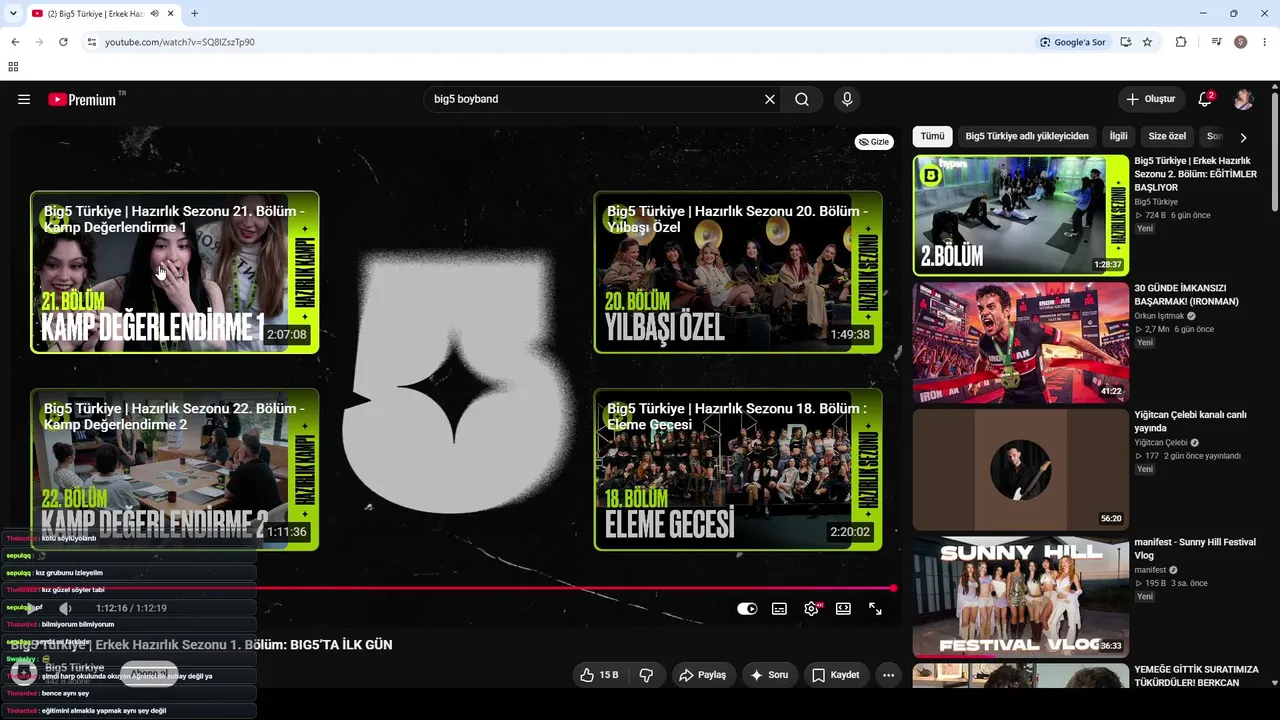
Task: Open title 'Erkek Hazırlık Sezonu 2. Bölüm: EĞİTİMLER BAŞLIYOR'
Action: pos(1195,174)
